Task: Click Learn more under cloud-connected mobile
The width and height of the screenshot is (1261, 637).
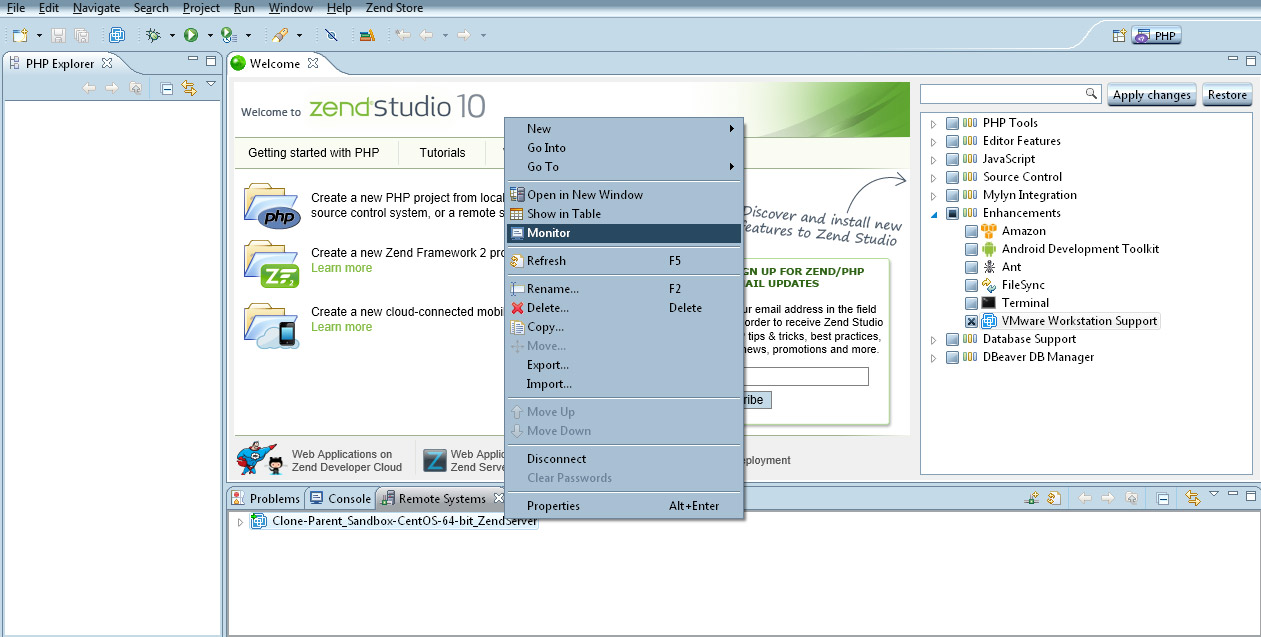Action: pyautogui.click(x=341, y=327)
